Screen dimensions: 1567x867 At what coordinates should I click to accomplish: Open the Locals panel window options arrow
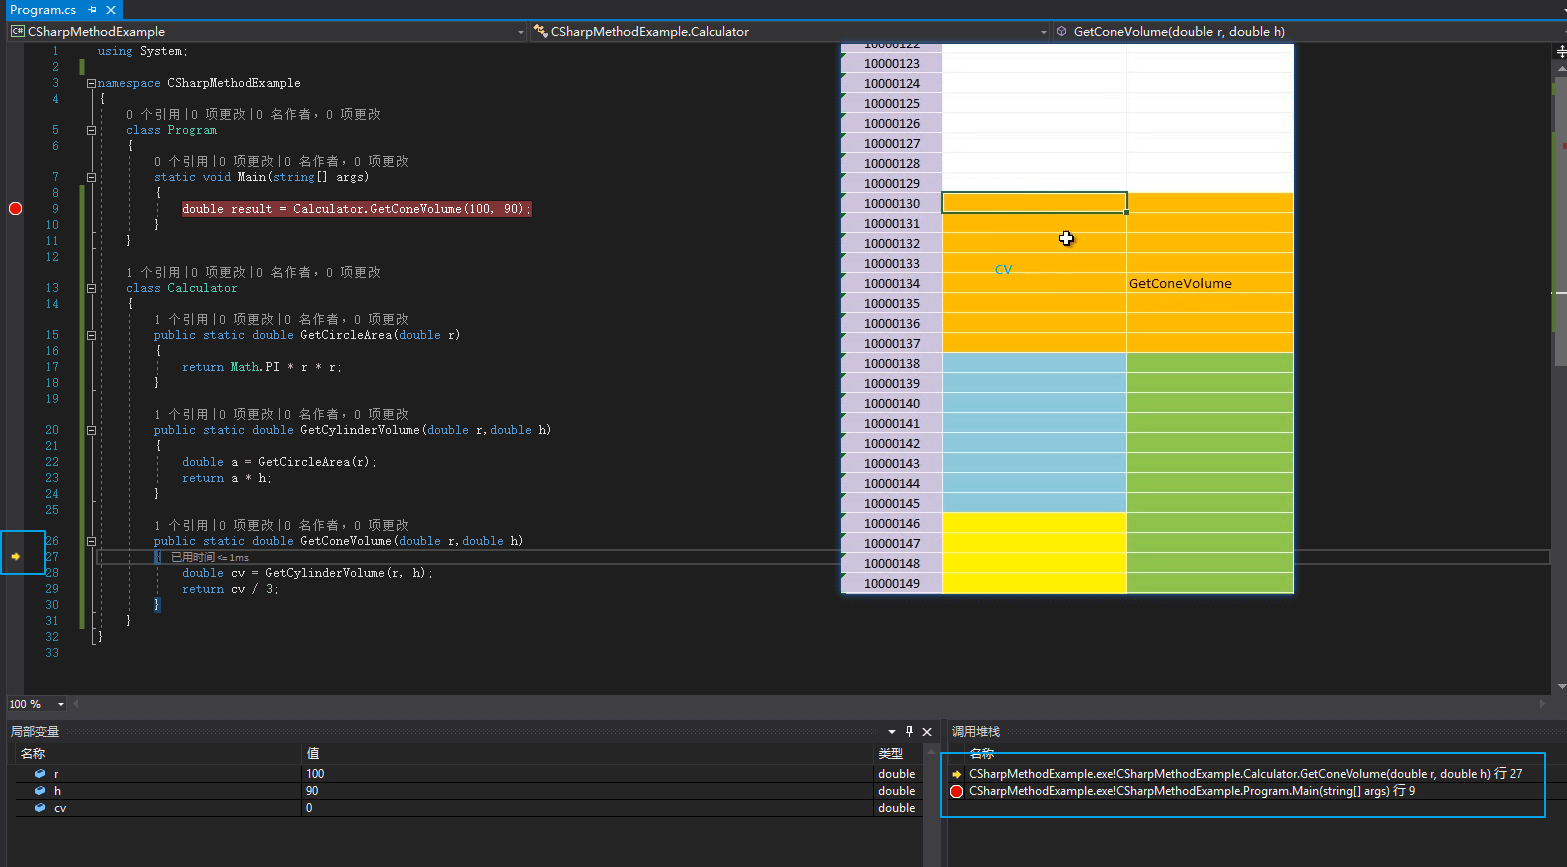coord(891,732)
